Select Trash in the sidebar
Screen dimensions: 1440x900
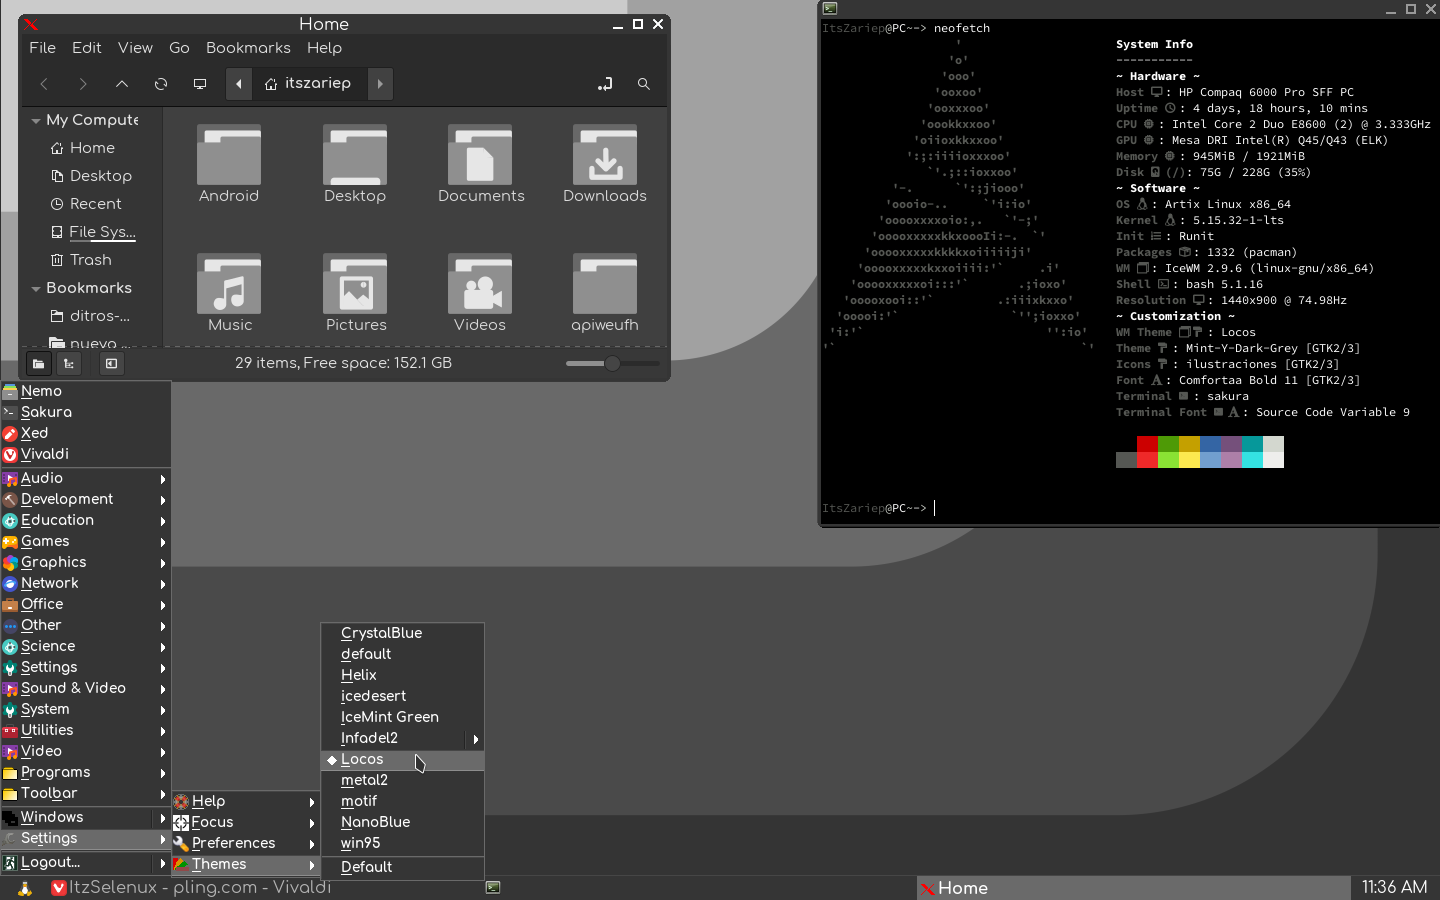90,260
